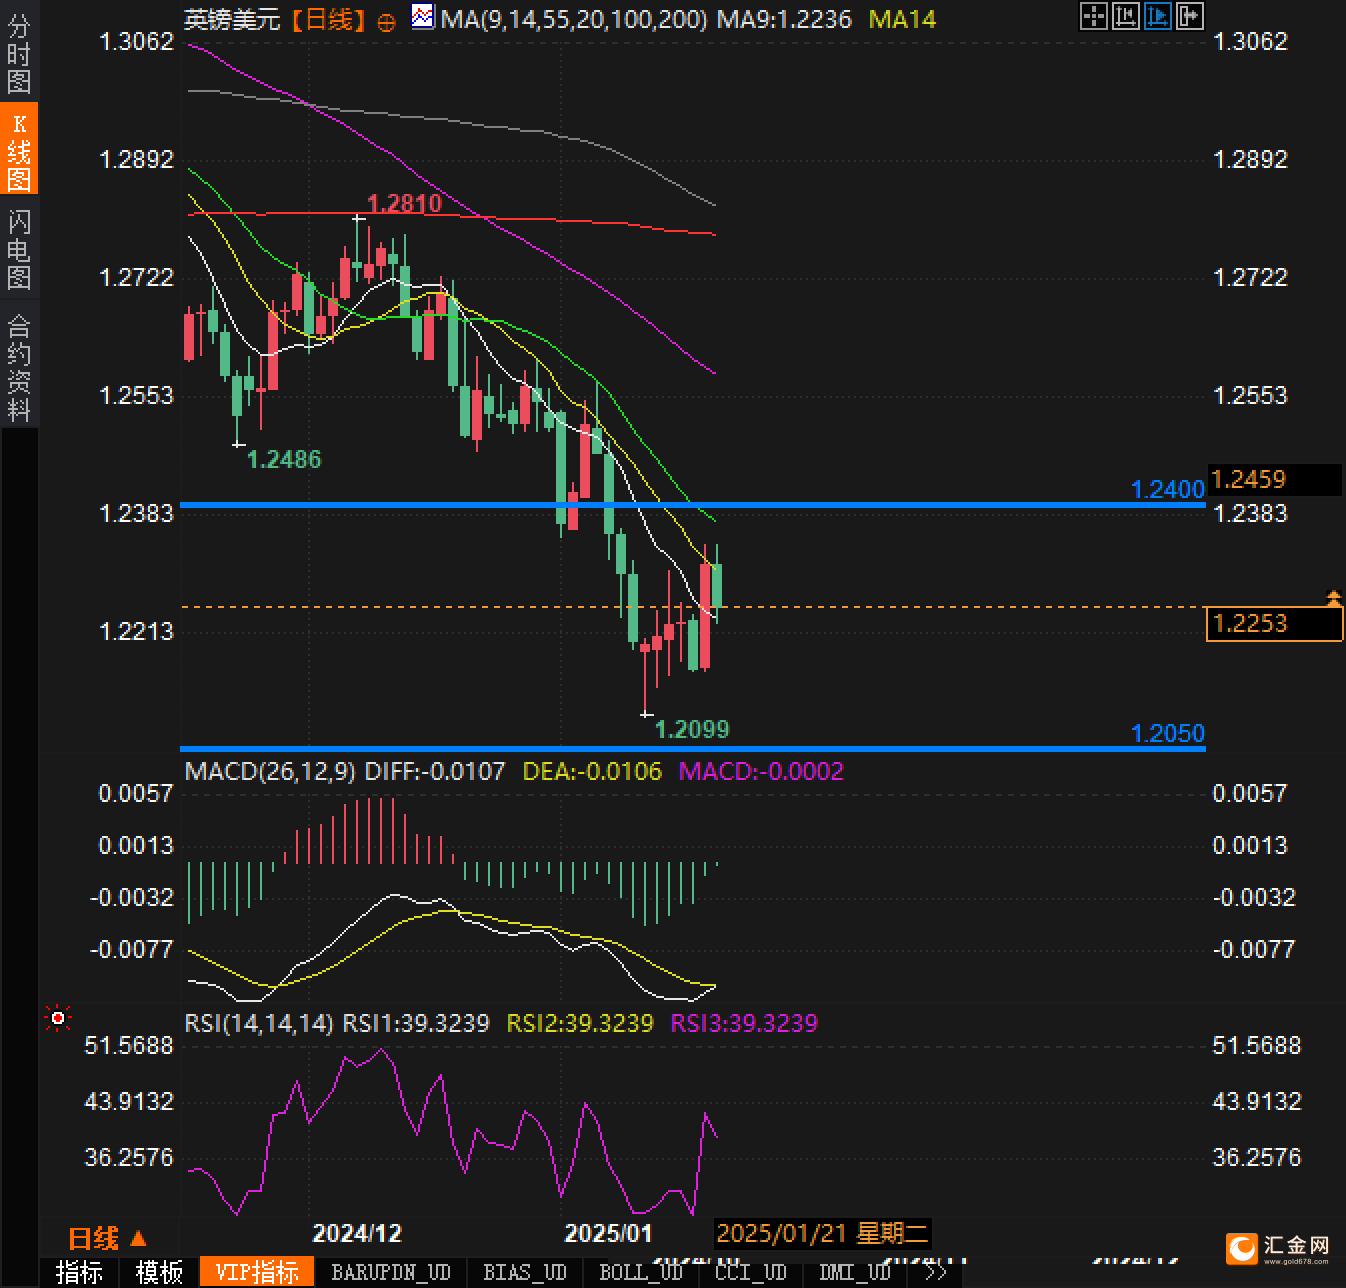
Task: Click the MA indicator chart icon beside MA(9,14,55...)
Action: [423, 17]
